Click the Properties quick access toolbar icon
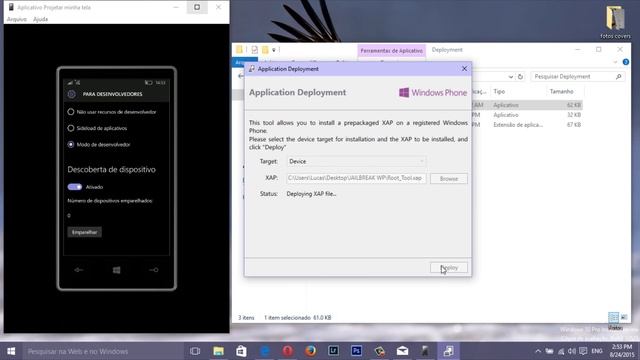 point(255,50)
